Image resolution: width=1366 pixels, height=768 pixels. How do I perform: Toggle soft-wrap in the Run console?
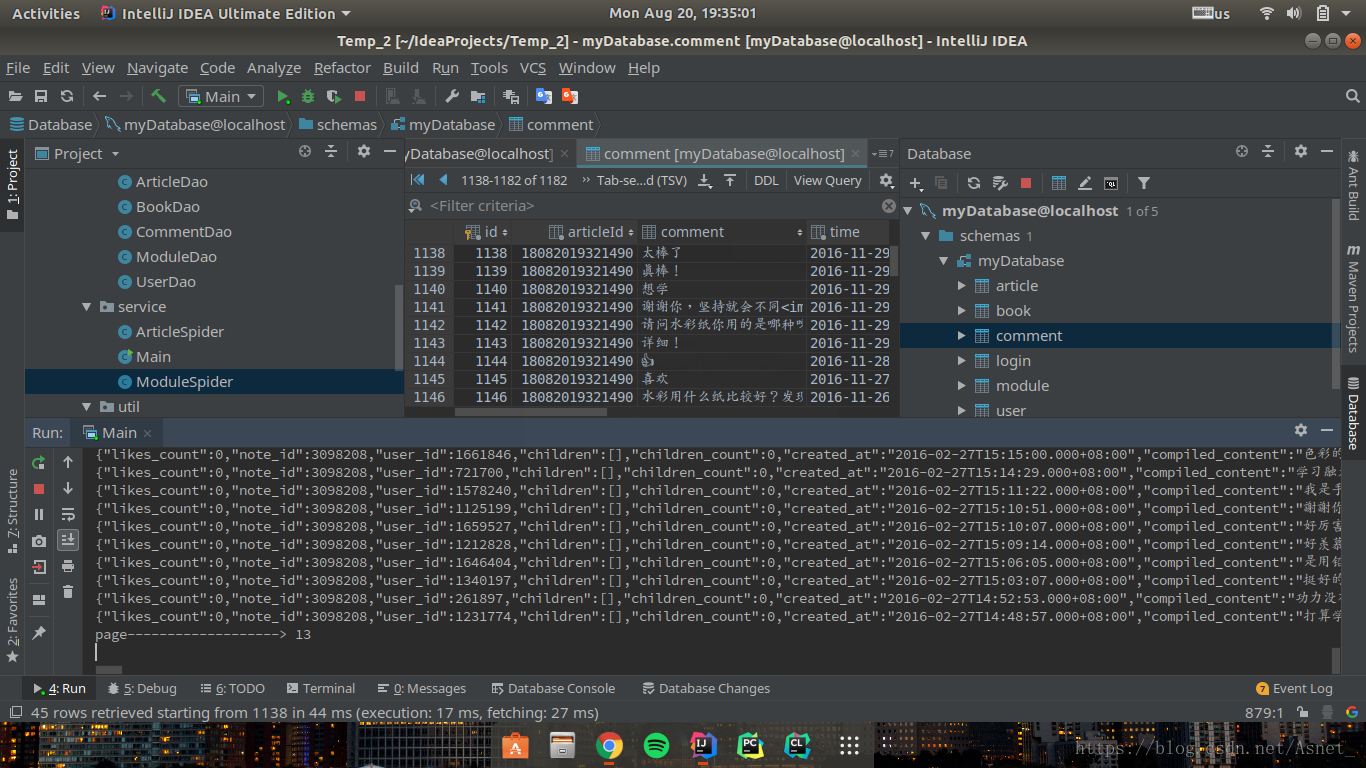68,514
